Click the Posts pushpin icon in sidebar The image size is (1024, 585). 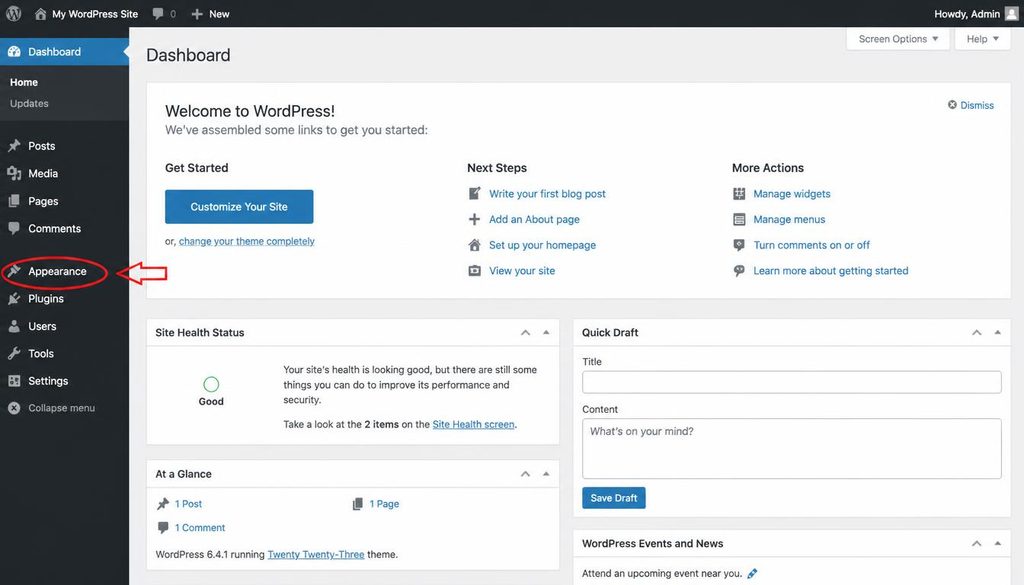(14, 146)
